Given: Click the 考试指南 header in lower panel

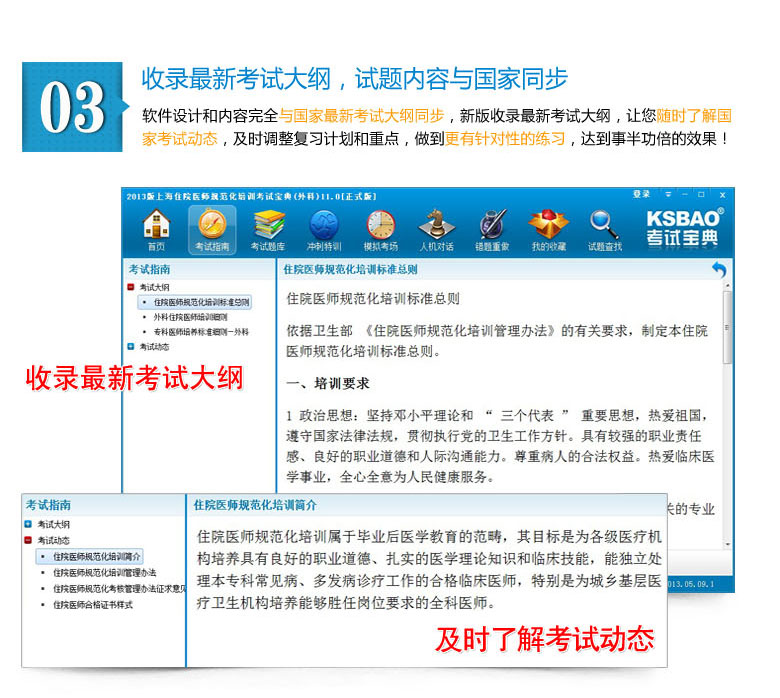Looking at the screenshot, I should point(48,505).
